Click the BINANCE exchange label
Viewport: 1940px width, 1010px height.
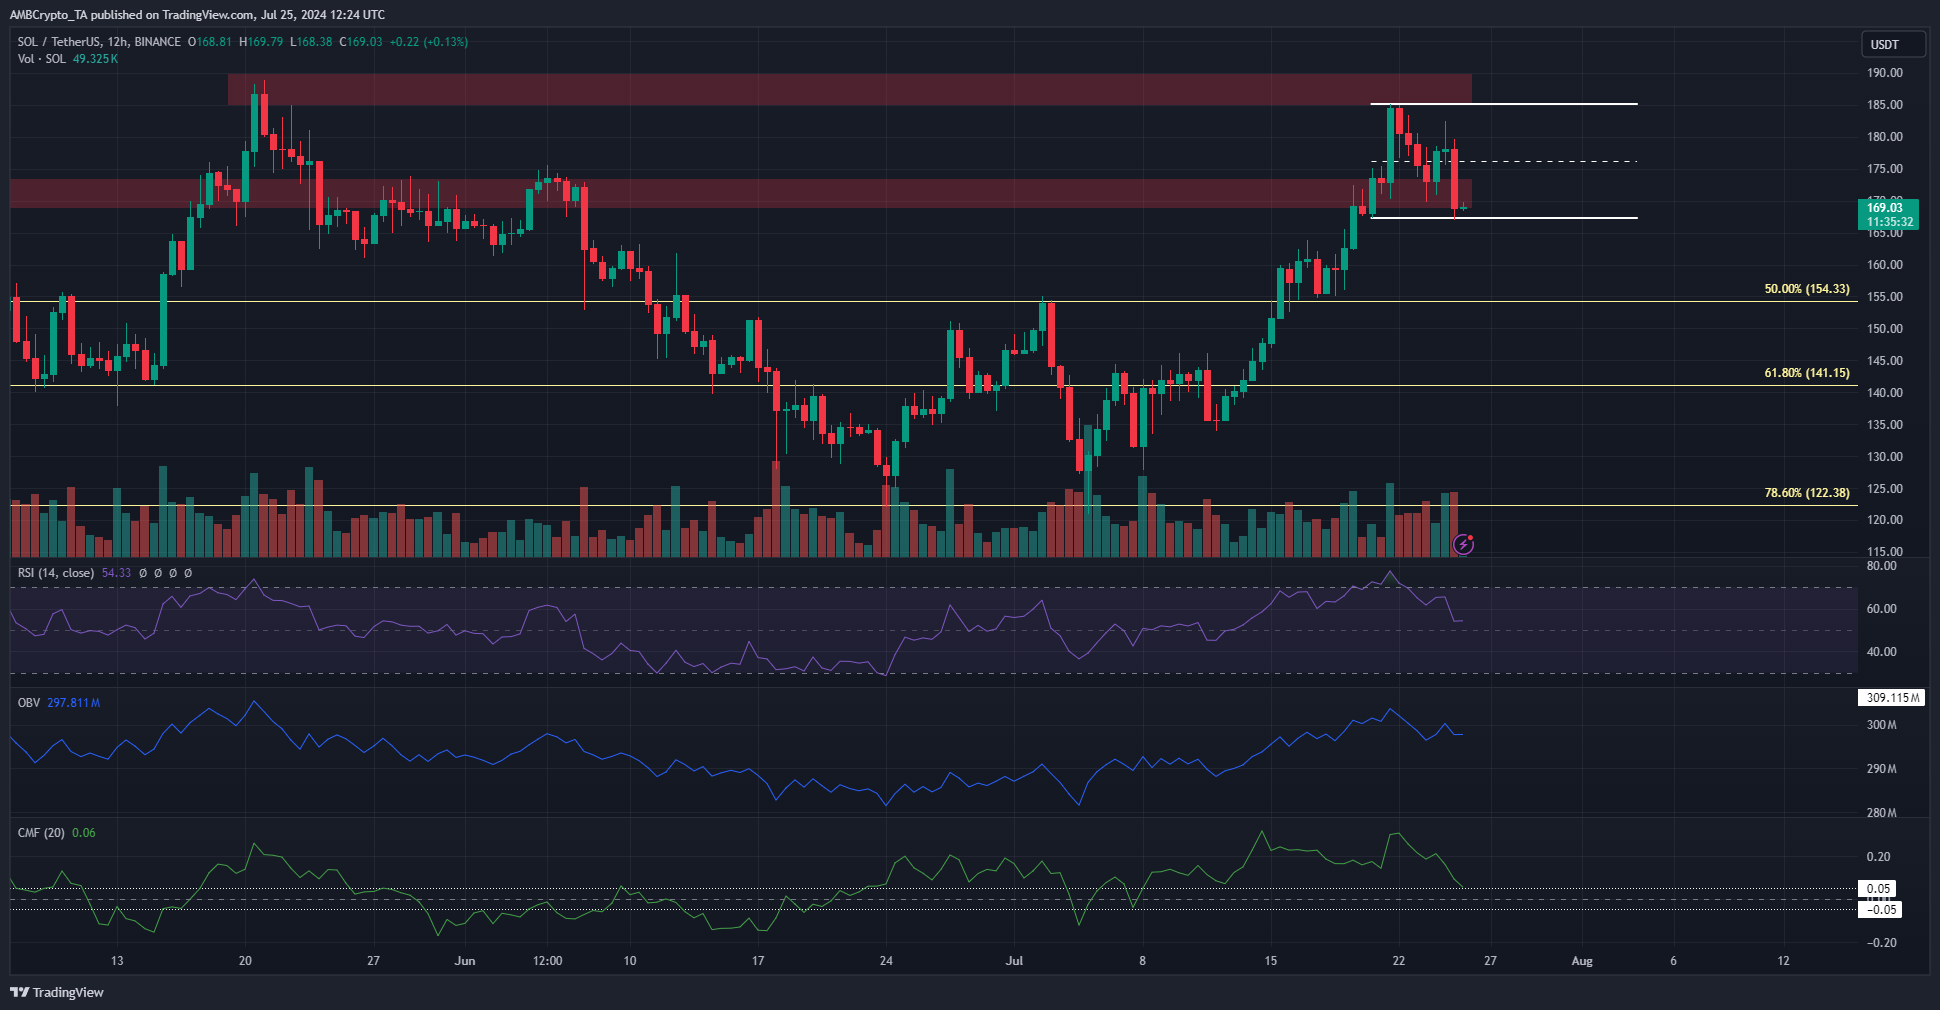pos(158,42)
